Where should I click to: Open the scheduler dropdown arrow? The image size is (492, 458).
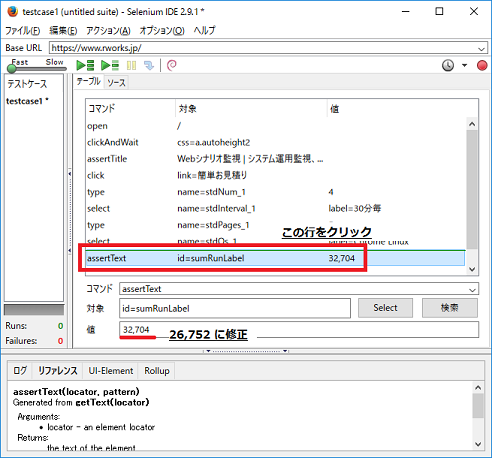point(464,65)
